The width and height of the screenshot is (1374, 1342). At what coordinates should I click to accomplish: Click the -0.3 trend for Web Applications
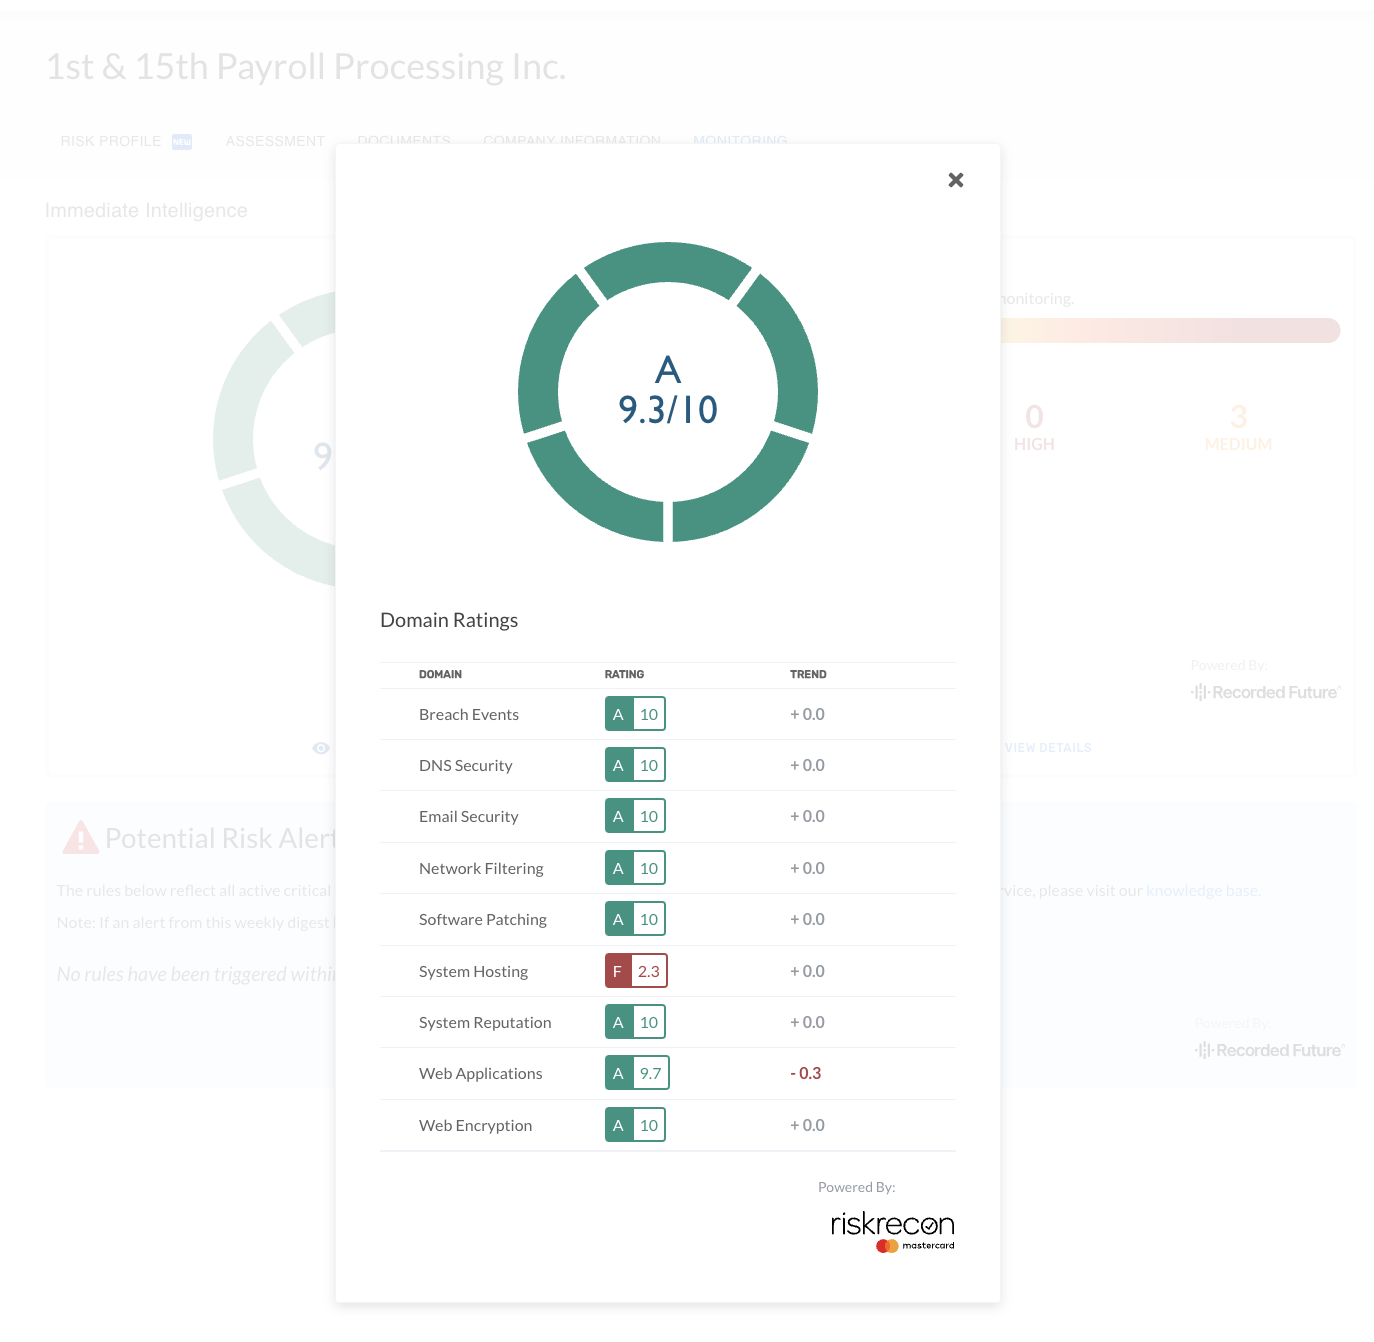(806, 1072)
